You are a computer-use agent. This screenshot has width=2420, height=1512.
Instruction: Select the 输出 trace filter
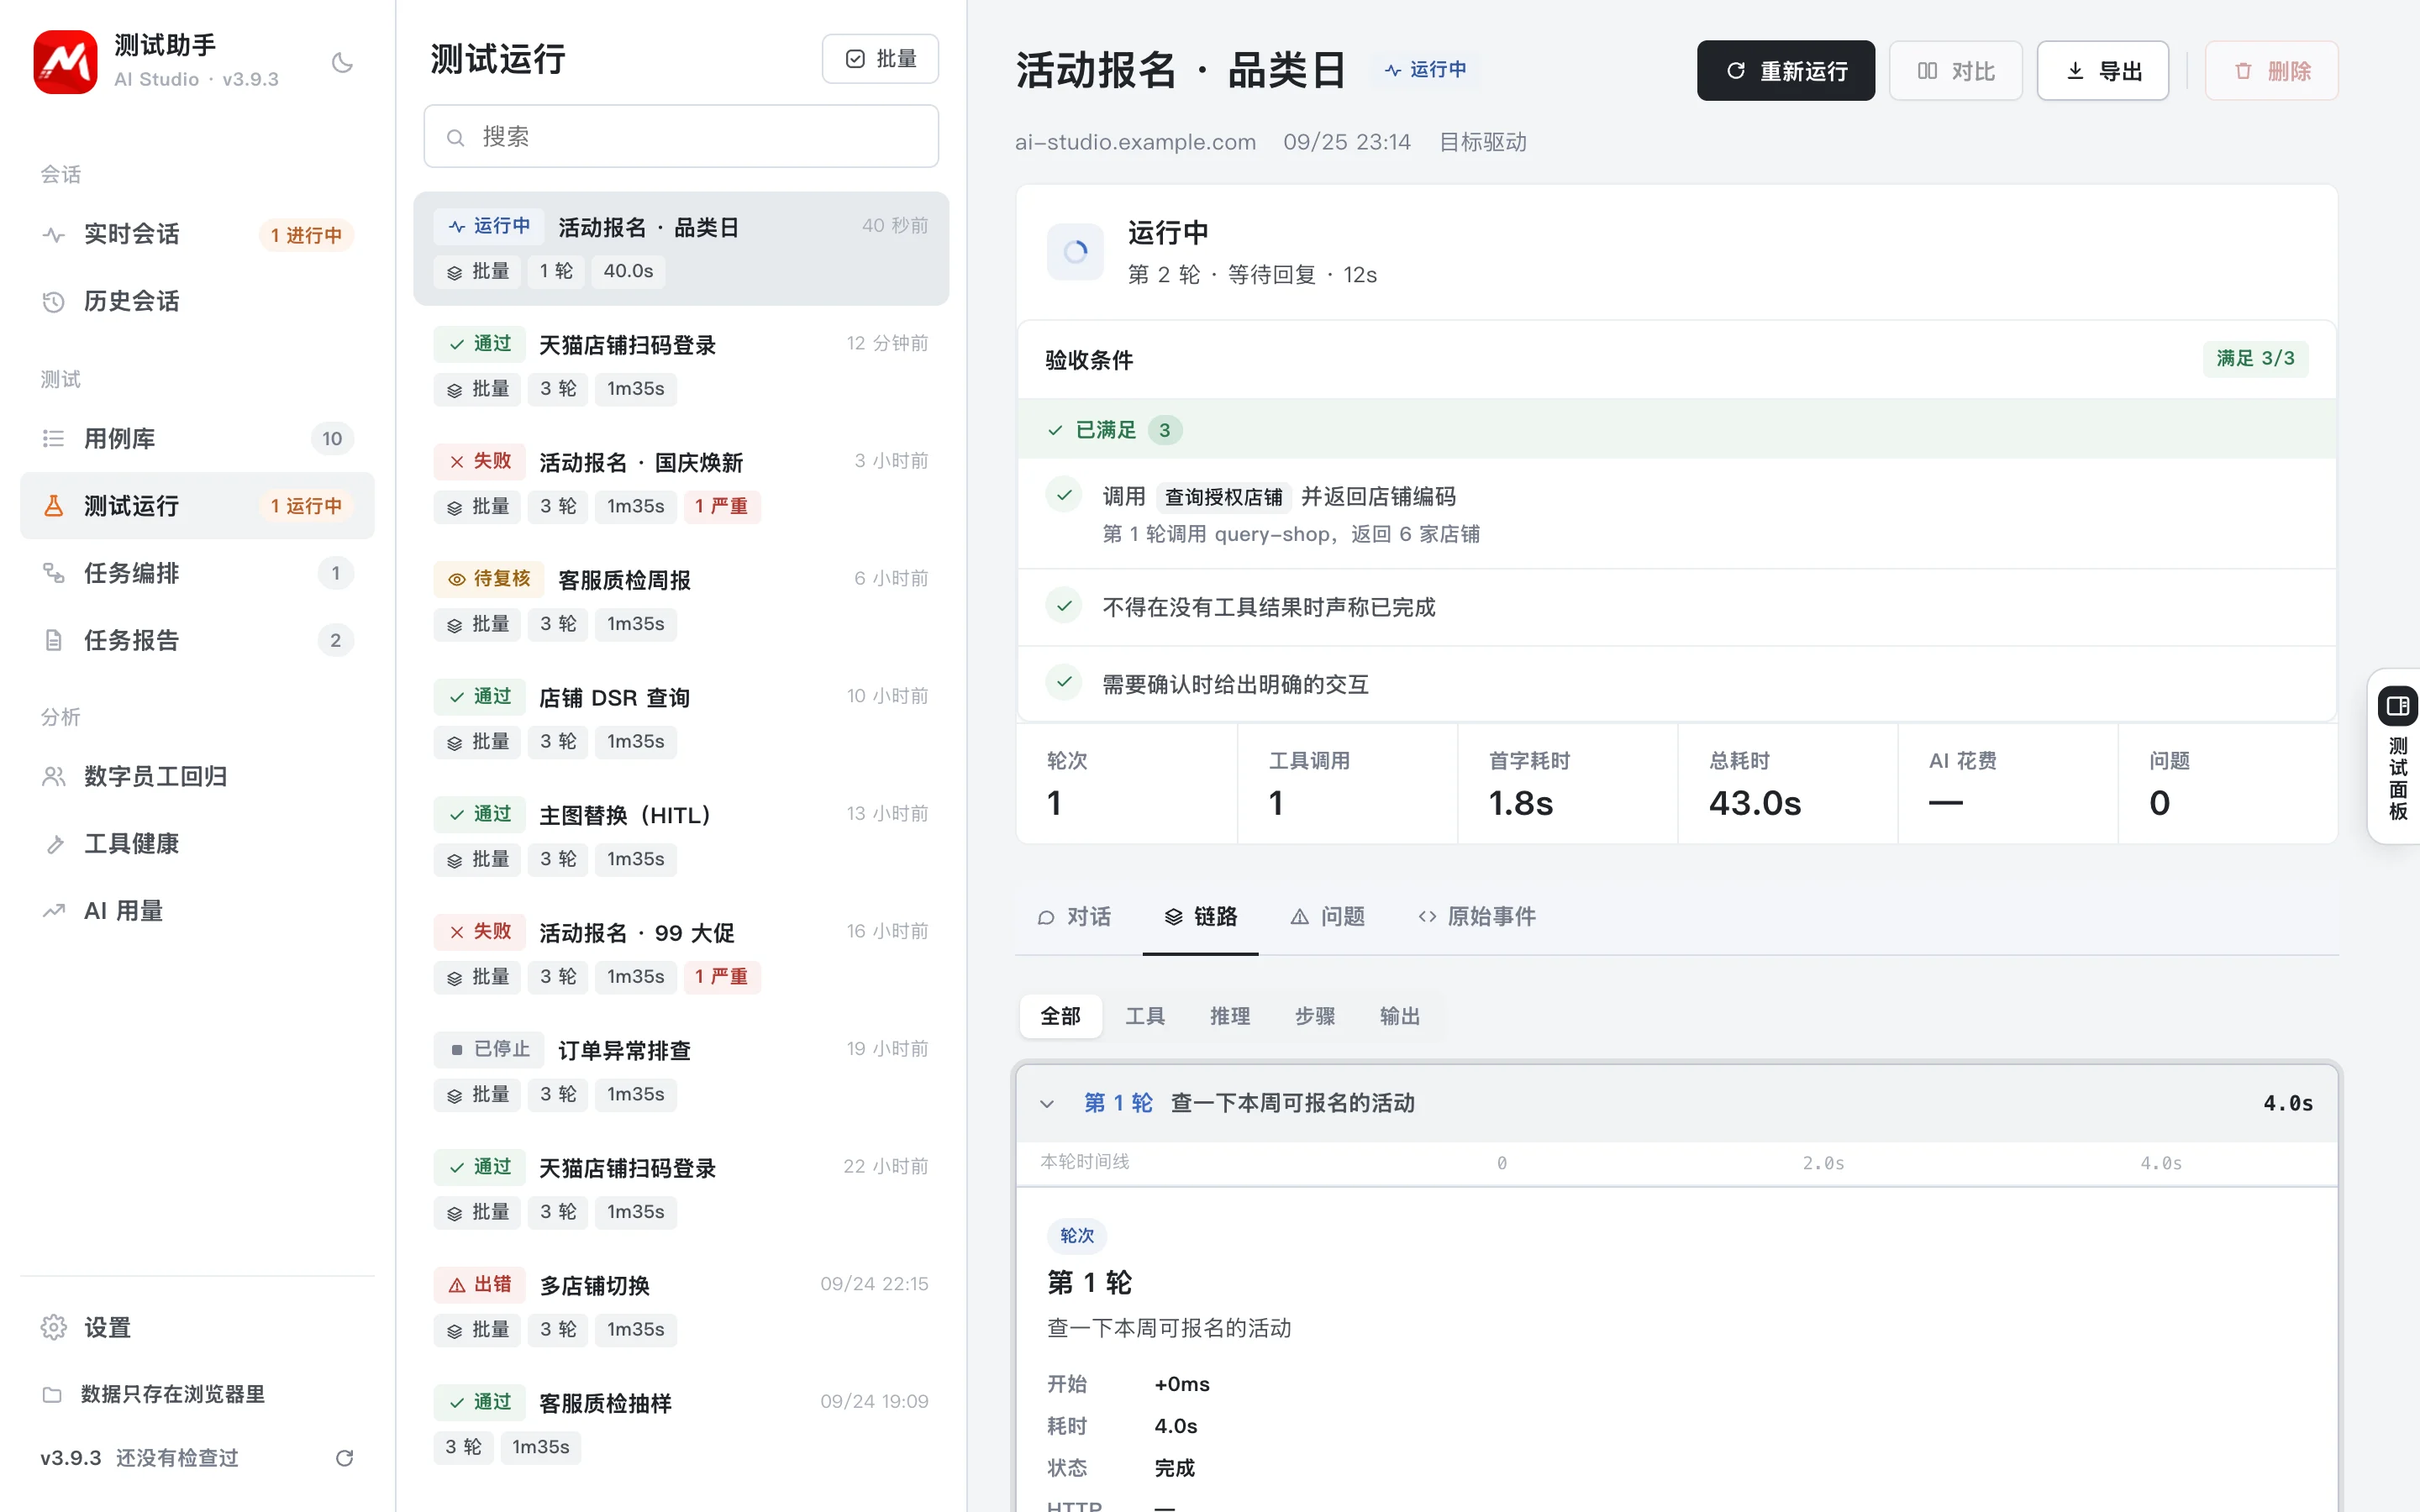point(1399,1016)
